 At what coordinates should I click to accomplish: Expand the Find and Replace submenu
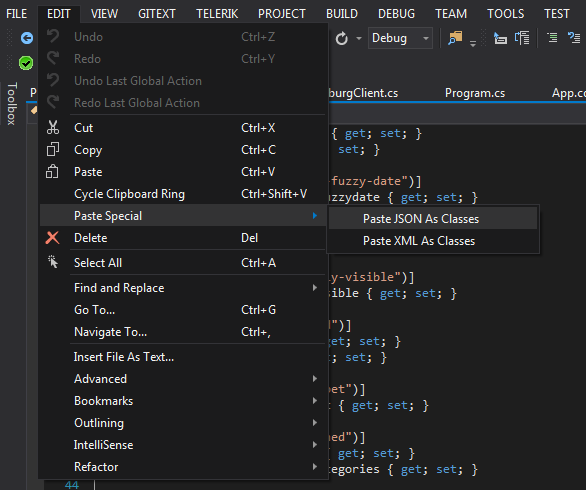(x=183, y=288)
